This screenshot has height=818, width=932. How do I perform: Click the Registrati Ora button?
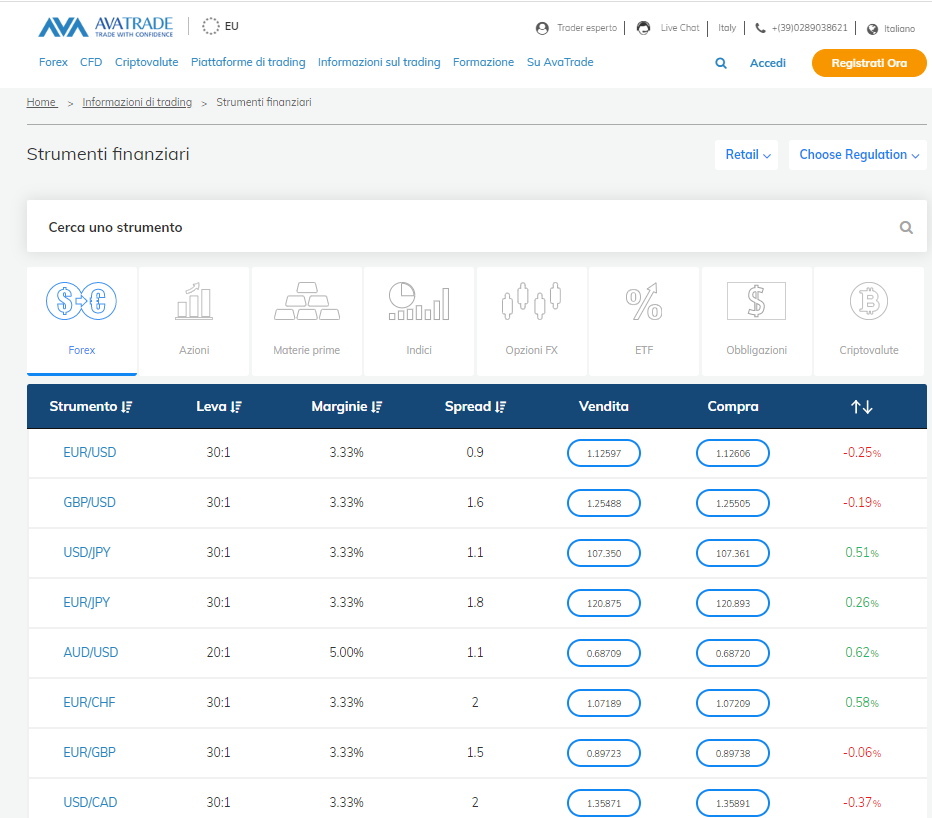(869, 63)
